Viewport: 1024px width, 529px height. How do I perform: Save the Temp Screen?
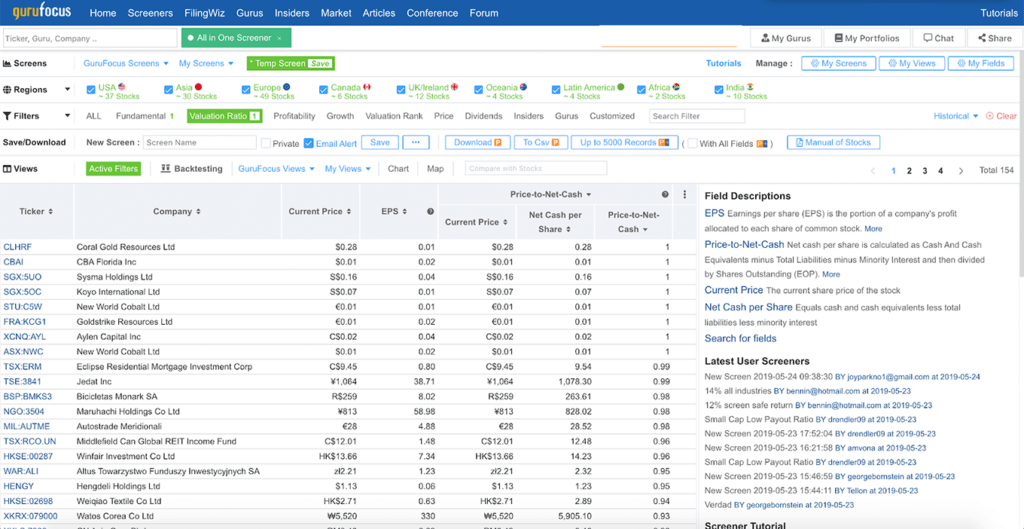click(320, 64)
